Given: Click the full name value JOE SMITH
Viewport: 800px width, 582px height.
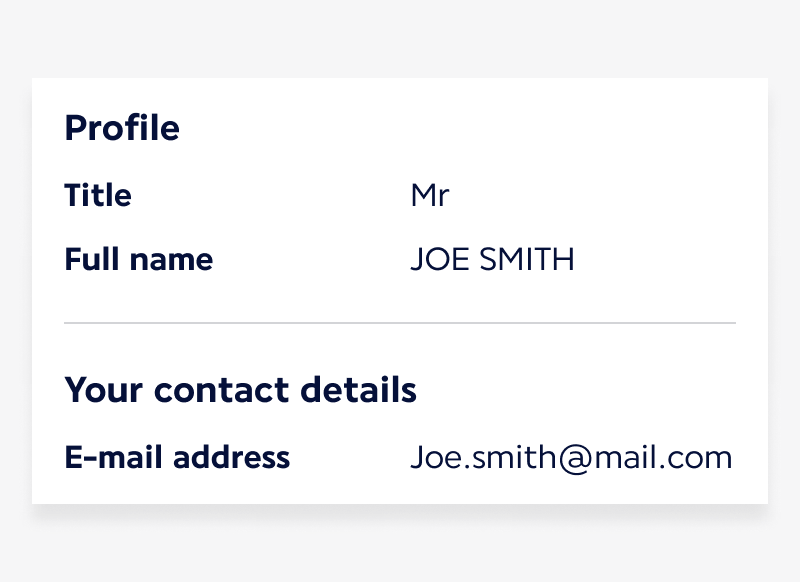Looking at the screenshot, I should (x=492, y=260).
